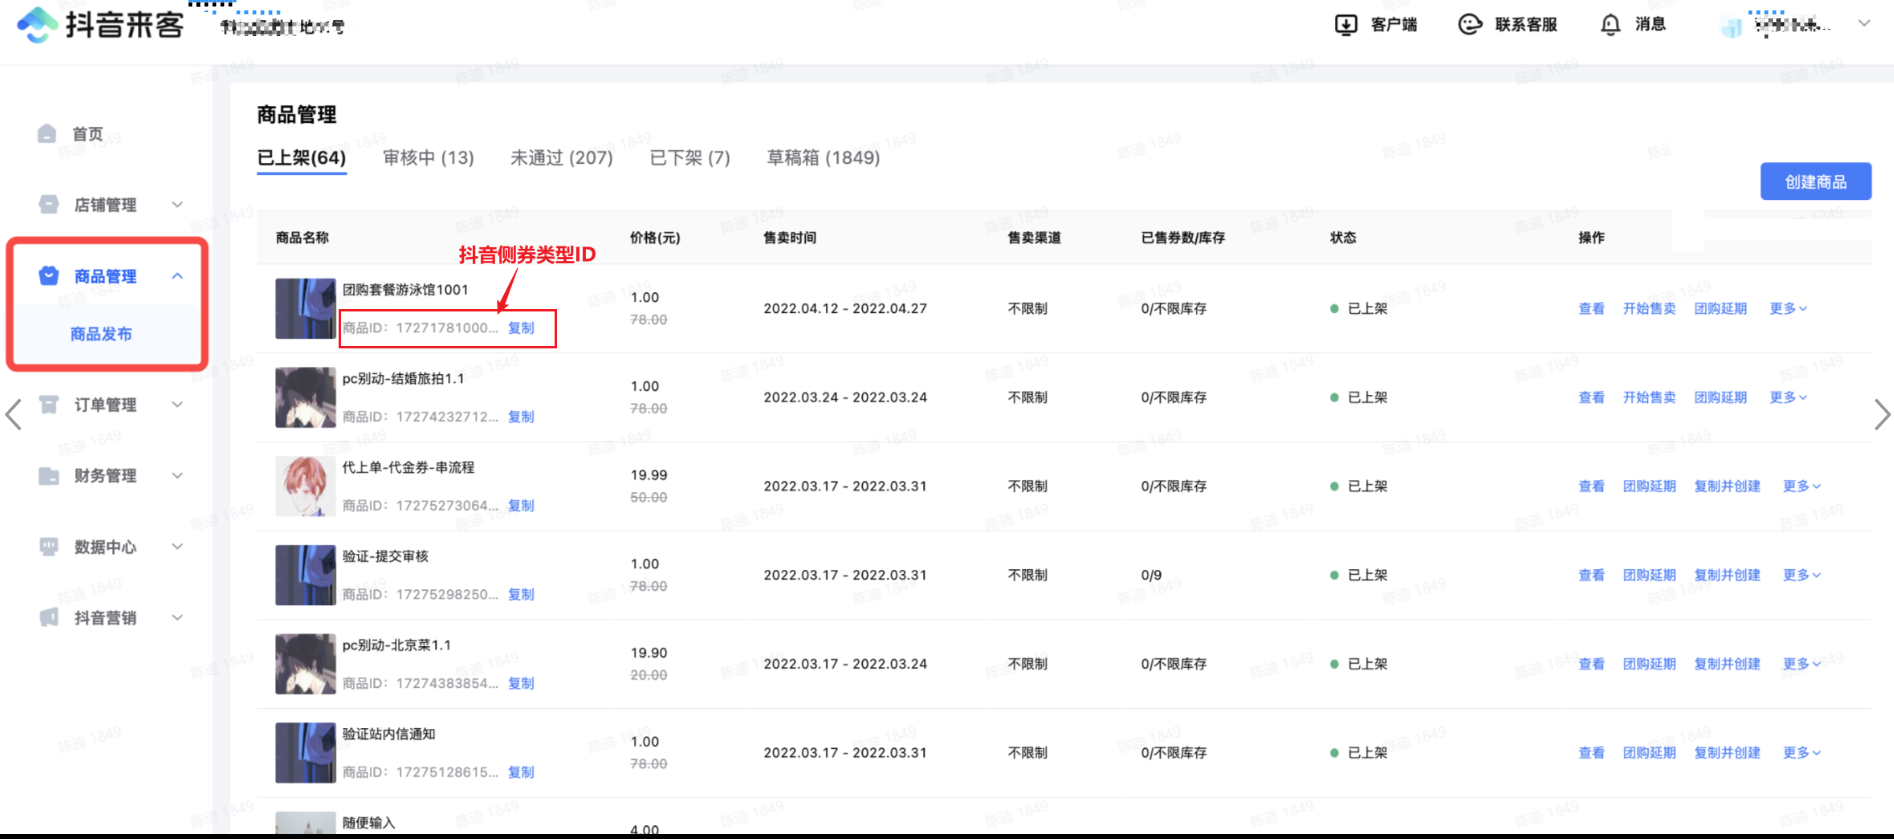Click 复制并创建 for 验证-提交审核
The height and width of the screenshot is (839, 1894).
[1727, 576]
